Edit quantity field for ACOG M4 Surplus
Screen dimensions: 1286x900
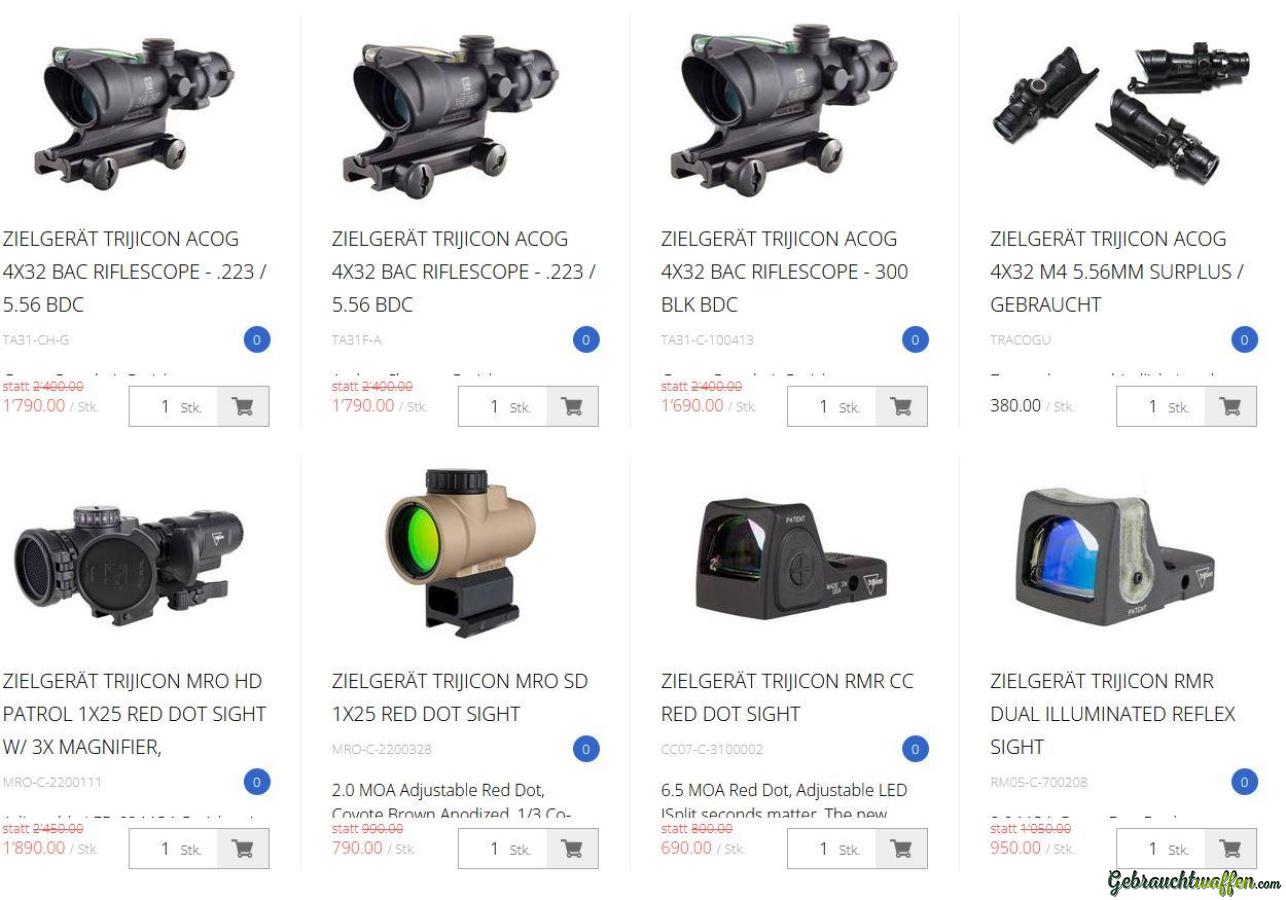pos(1161,406)
